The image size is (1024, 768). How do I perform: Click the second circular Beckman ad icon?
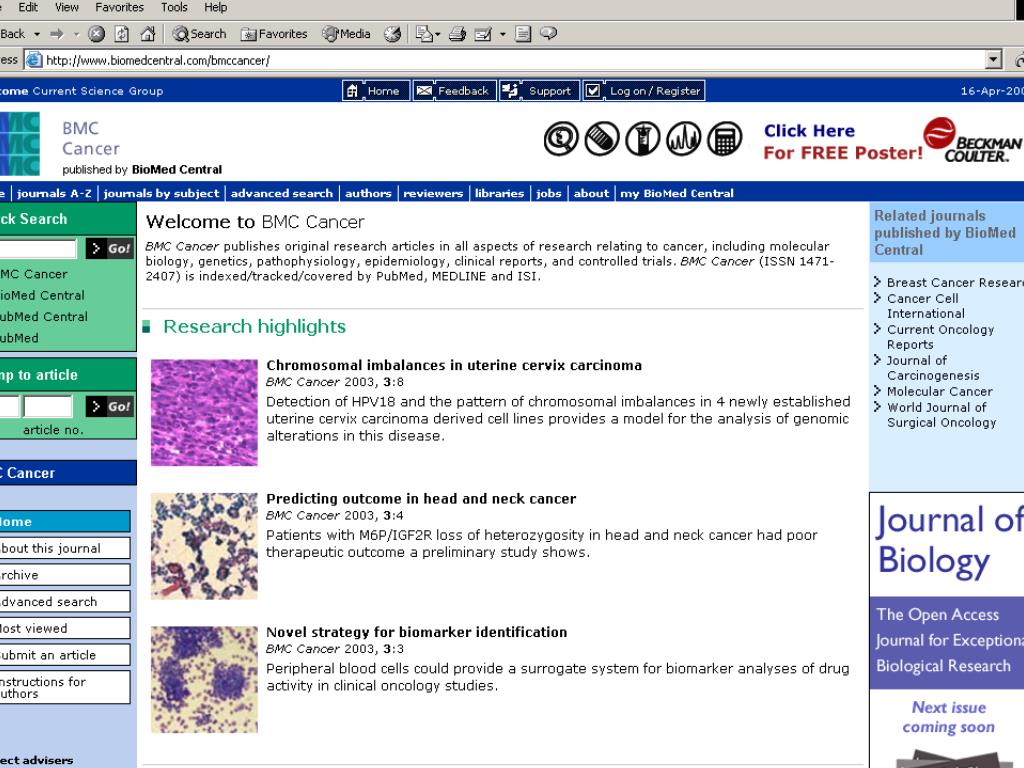tap(601, 138)
